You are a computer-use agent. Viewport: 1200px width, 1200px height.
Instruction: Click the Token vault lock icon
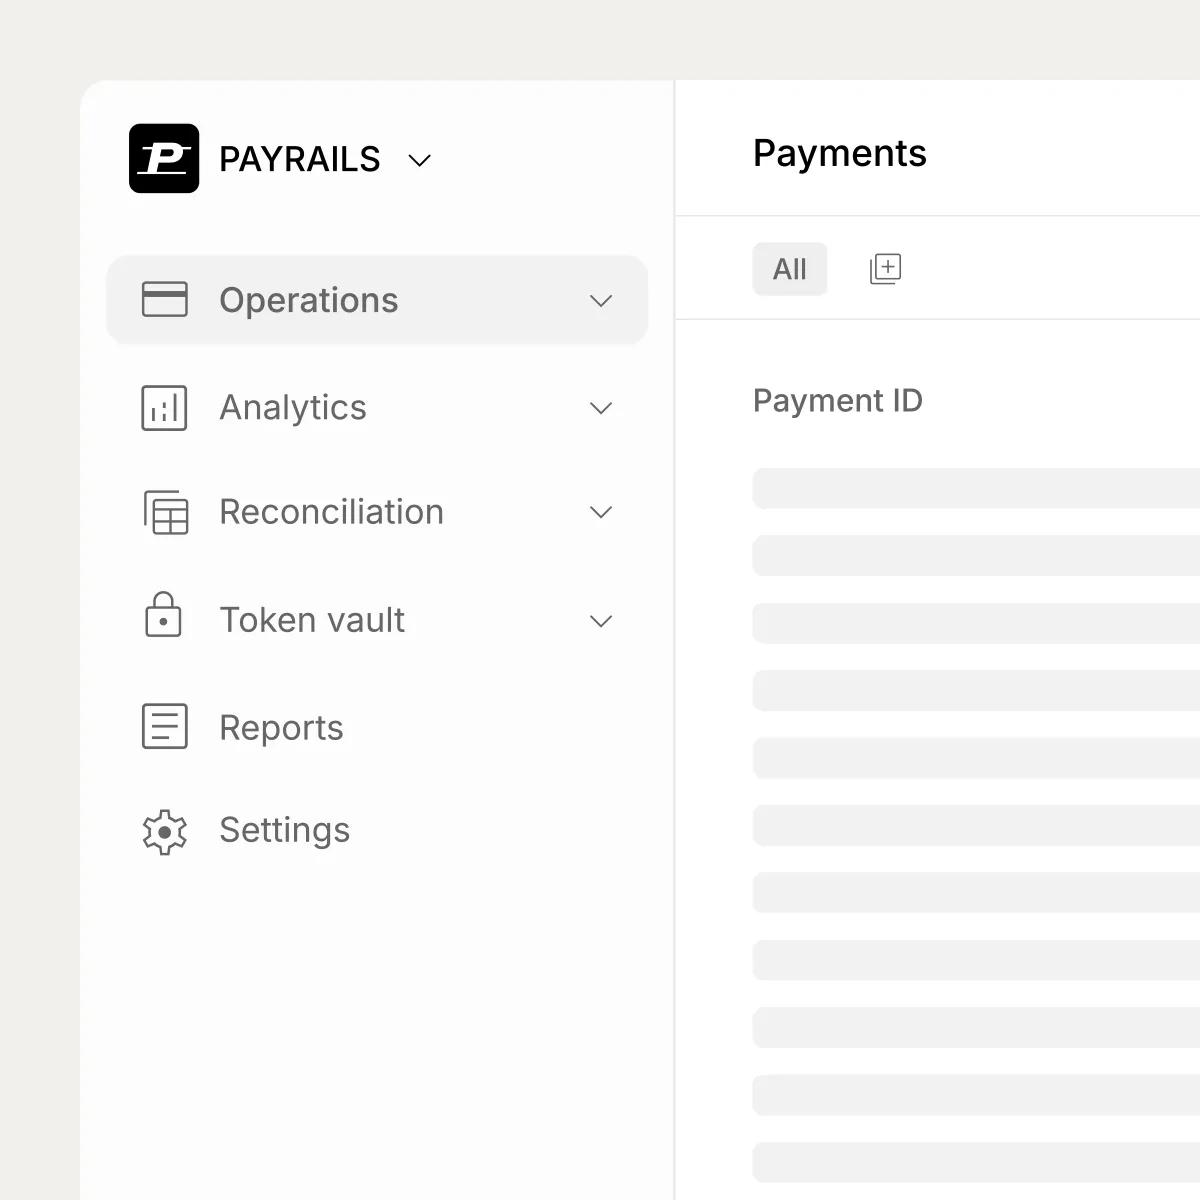[x=163, y=615]
